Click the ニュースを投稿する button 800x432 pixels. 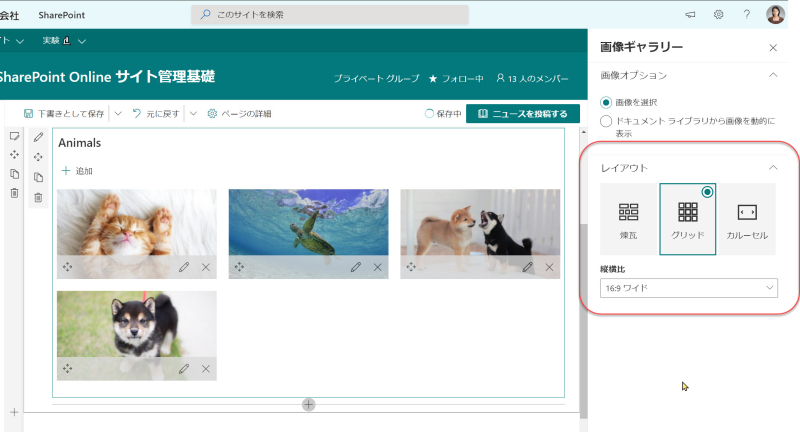[523, 114]
